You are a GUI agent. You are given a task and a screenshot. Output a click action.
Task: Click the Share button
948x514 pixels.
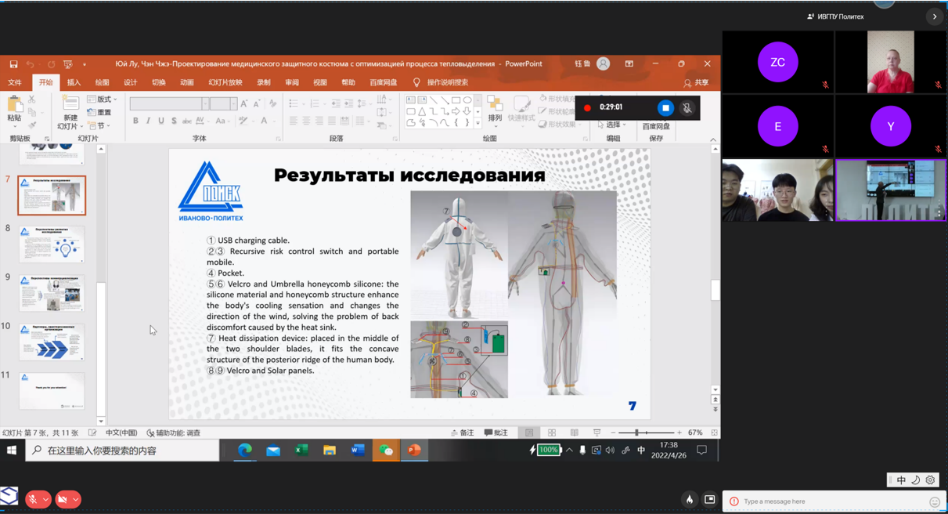tap(696, 83)
